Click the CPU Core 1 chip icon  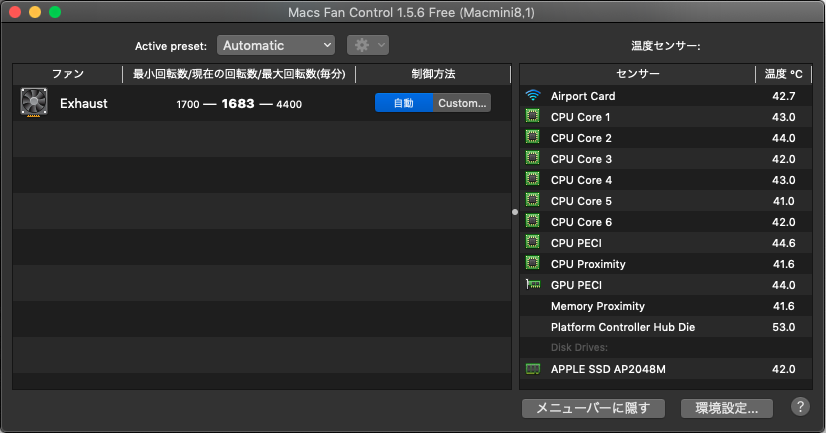(532, 117)
